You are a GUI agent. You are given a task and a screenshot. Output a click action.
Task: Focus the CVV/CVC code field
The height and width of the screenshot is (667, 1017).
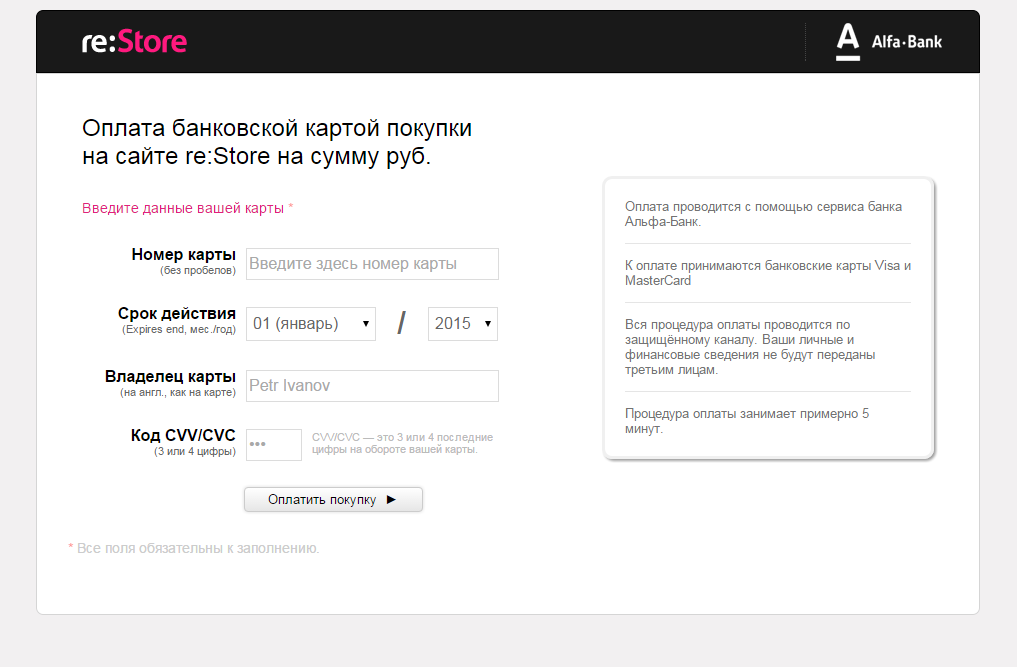[x=274, y=445]
